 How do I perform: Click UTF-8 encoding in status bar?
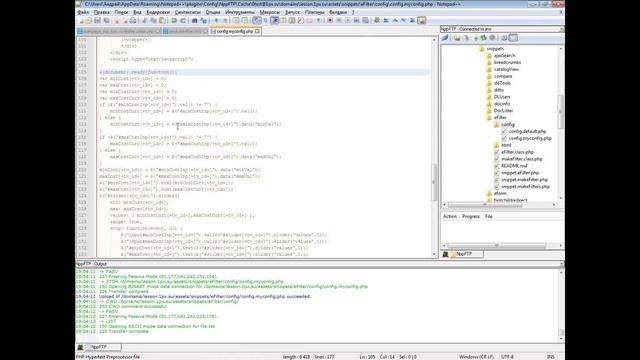click(x=507, y=357)
